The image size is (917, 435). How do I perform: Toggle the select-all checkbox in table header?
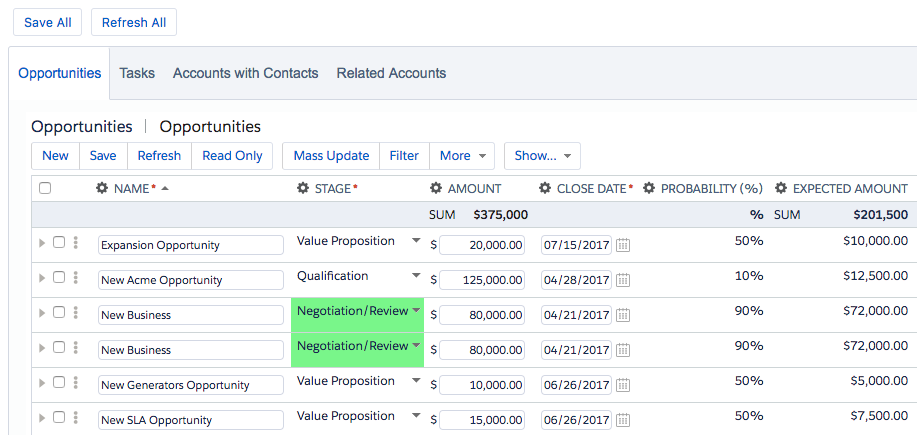pyautogui.click(x=45, y=188)
